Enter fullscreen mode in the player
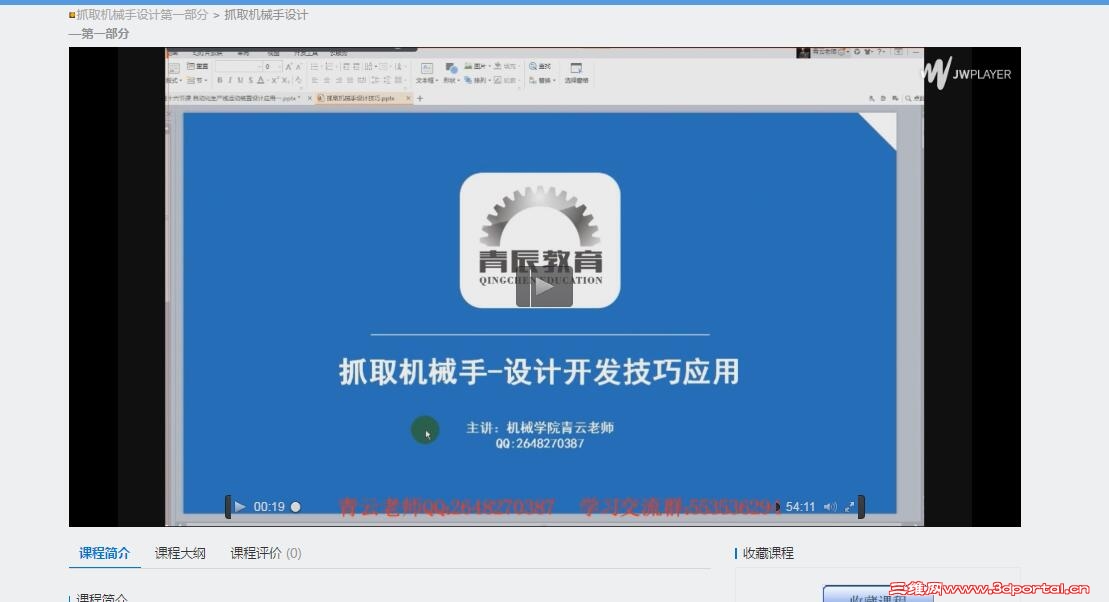 tap(849, 507)
